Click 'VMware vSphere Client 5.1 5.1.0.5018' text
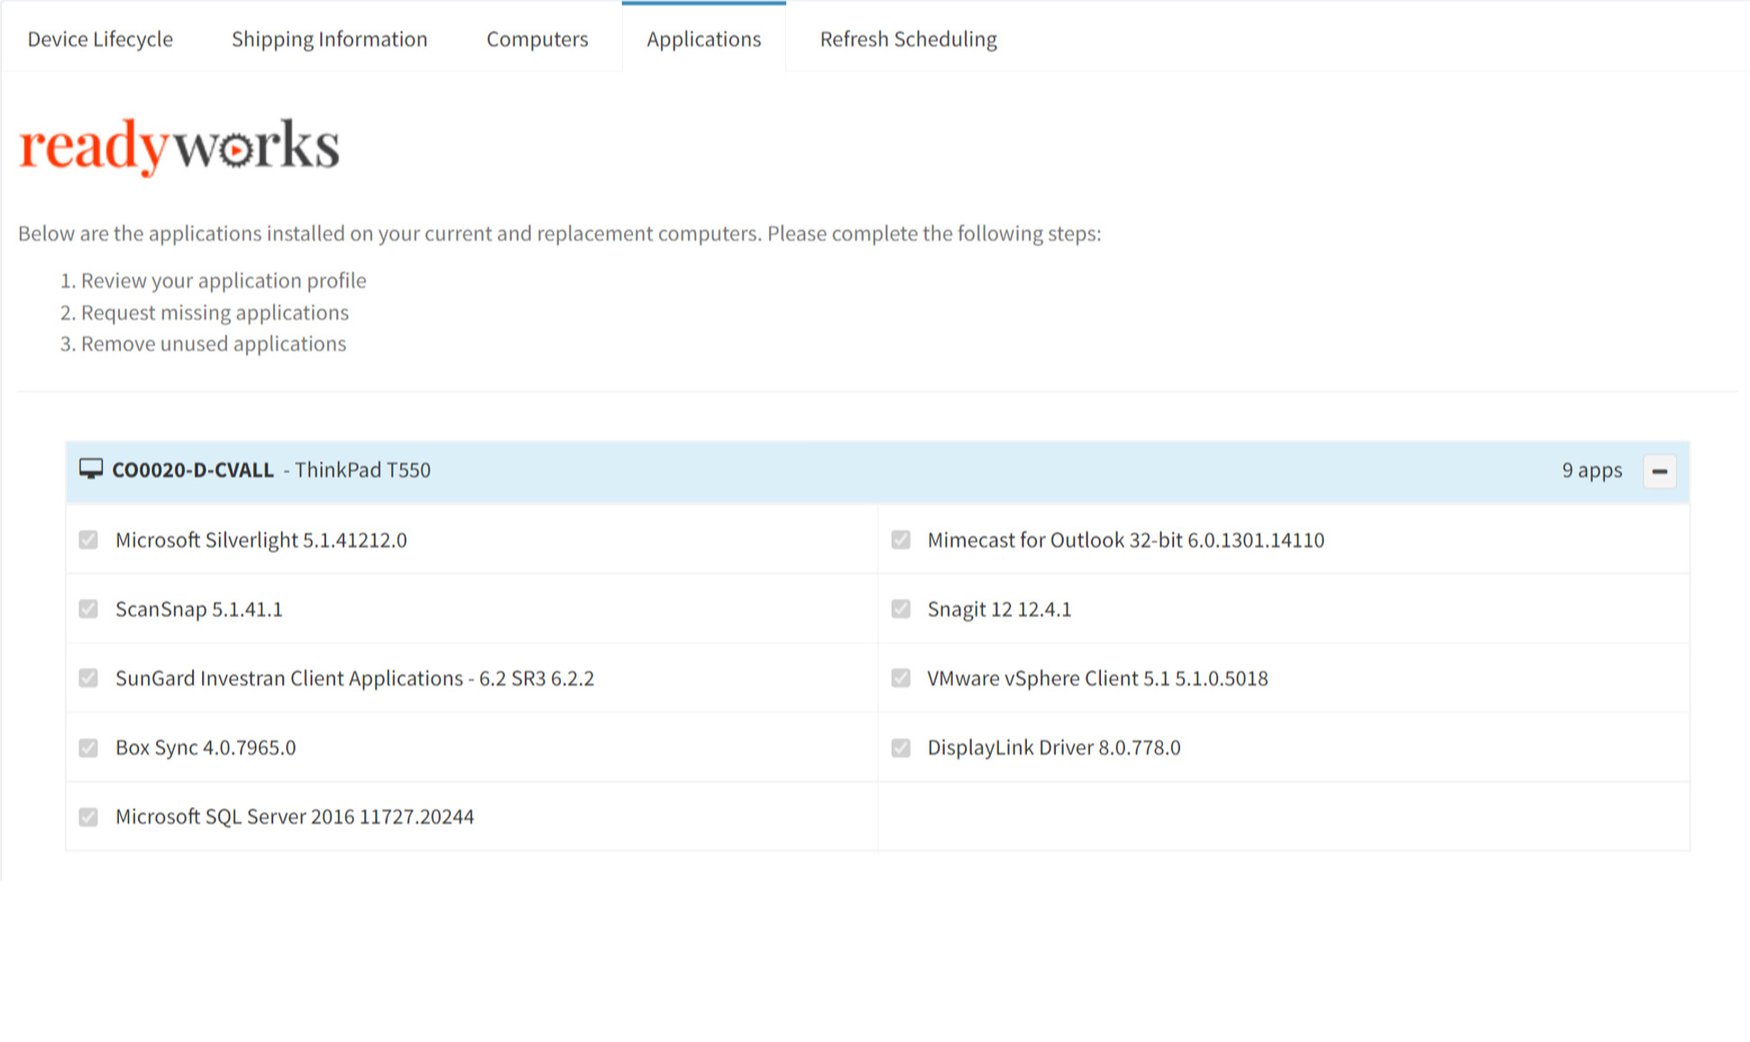 [x=1098, y=678]
